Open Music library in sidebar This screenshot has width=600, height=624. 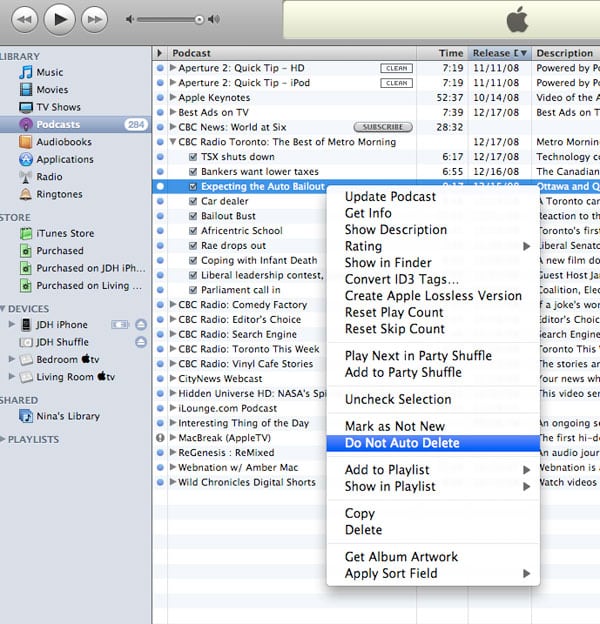[x=49, y=72]
